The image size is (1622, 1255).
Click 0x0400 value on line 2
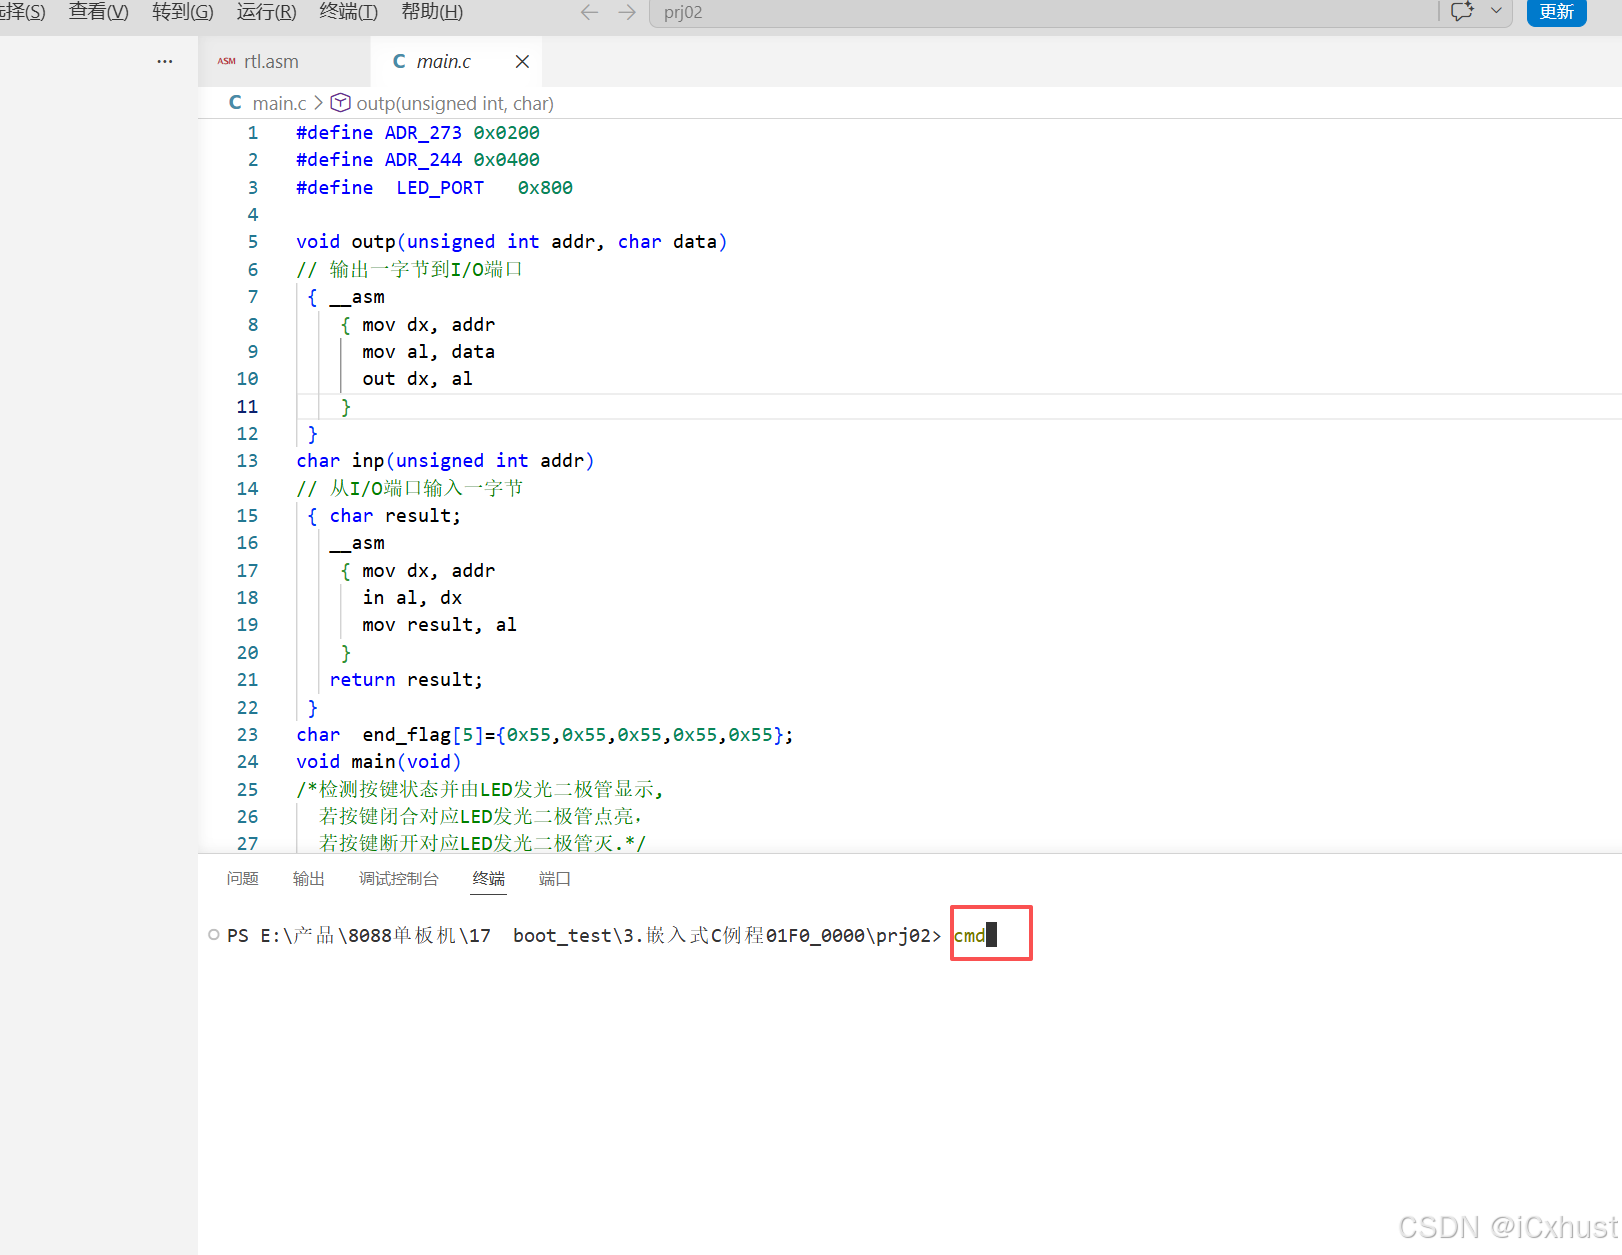point(507,160)
